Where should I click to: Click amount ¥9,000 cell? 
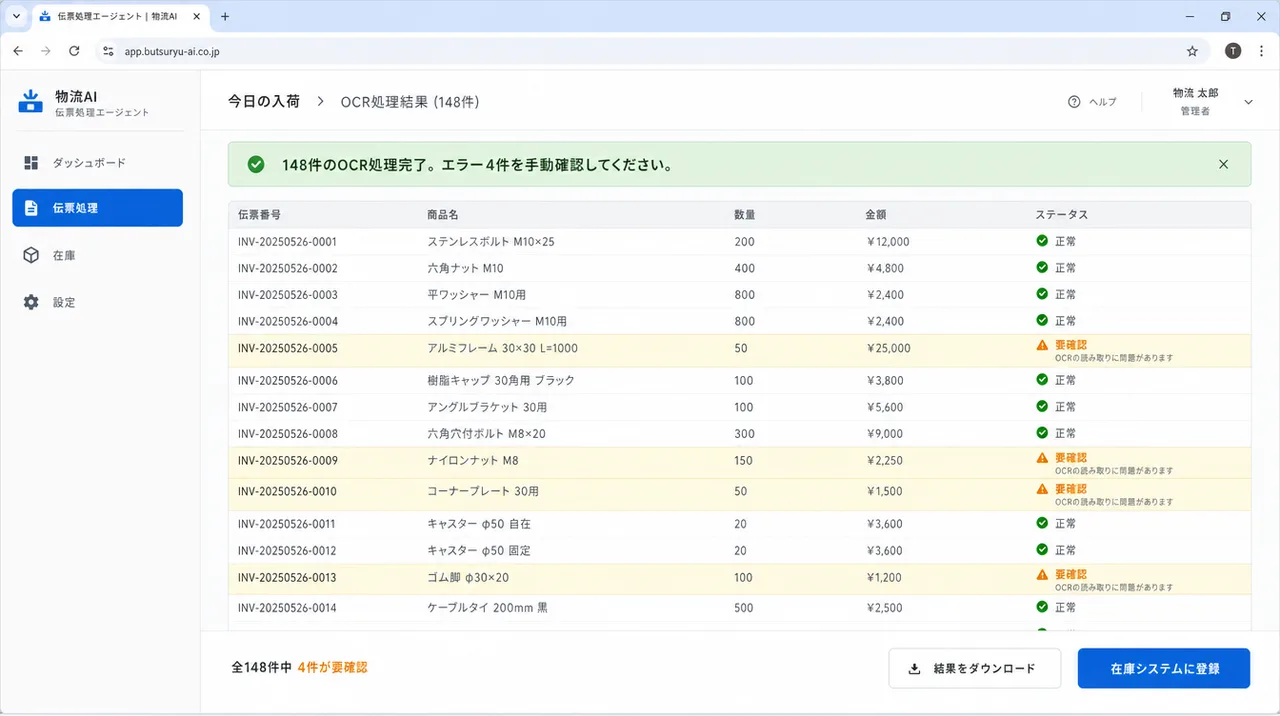(x=884, y=434)
